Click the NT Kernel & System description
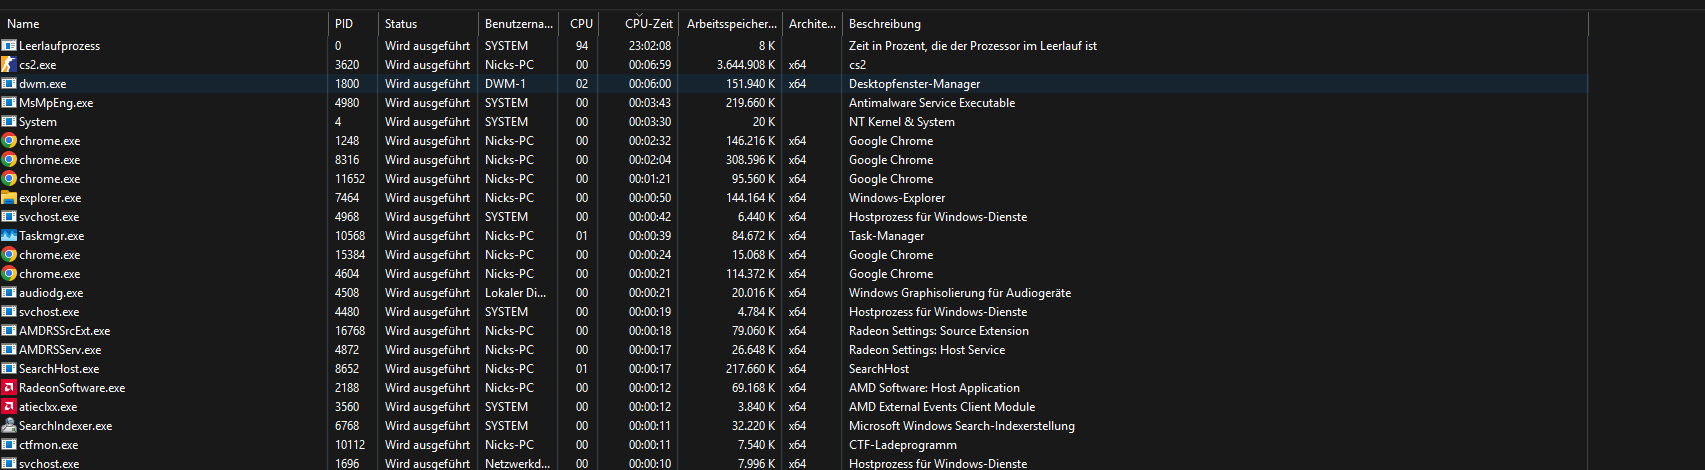Viewport: 1705px width, 470px height. point(902,122)
